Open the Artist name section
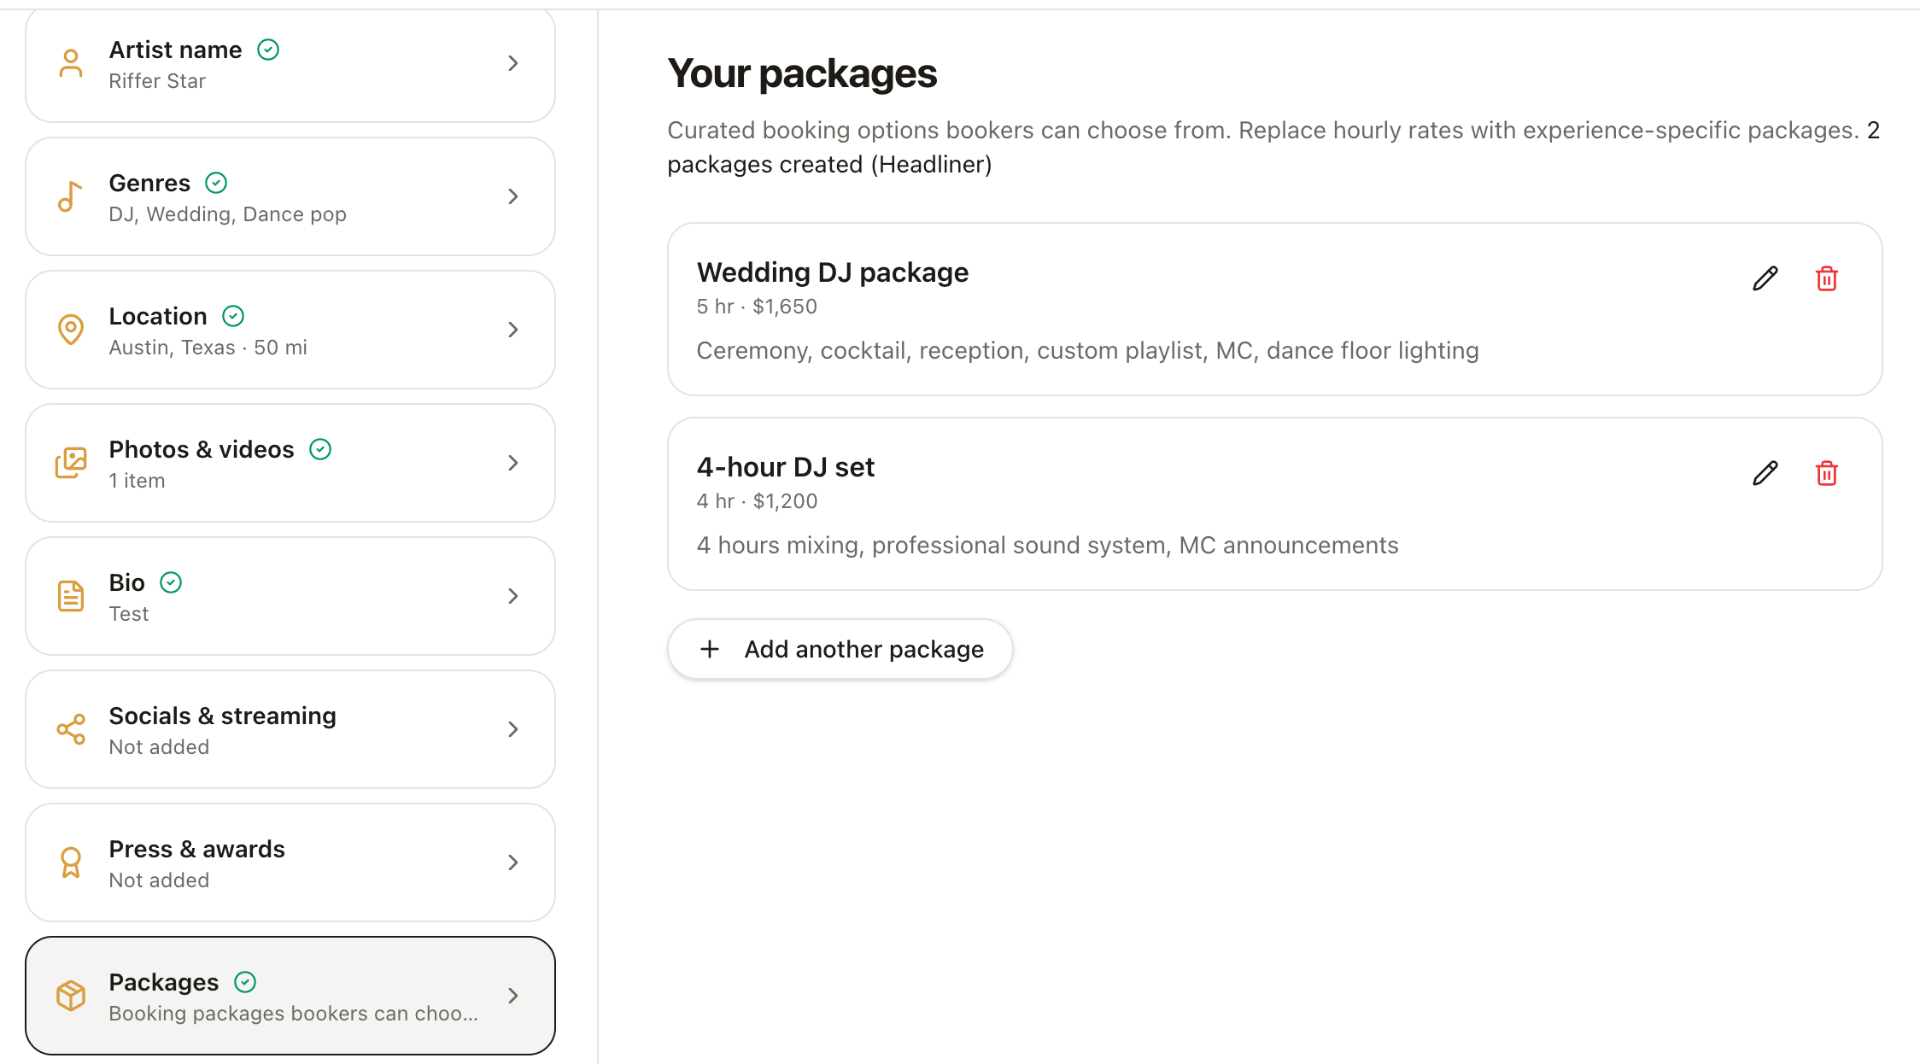 (x=290, y=64)
